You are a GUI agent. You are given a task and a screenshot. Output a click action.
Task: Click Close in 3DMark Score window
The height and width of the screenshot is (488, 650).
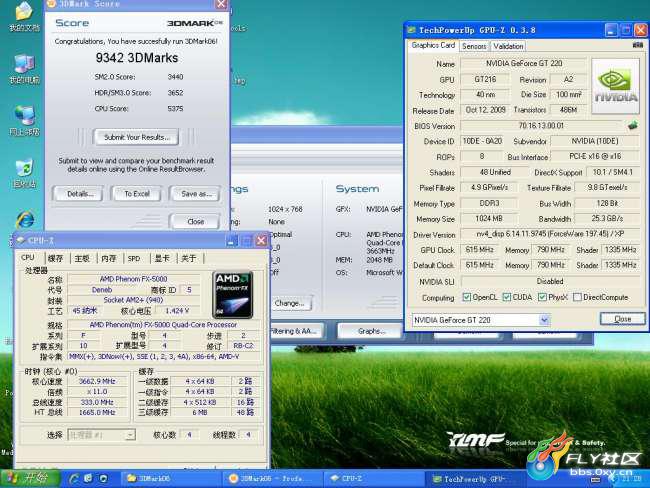click(x=195, y=221)
